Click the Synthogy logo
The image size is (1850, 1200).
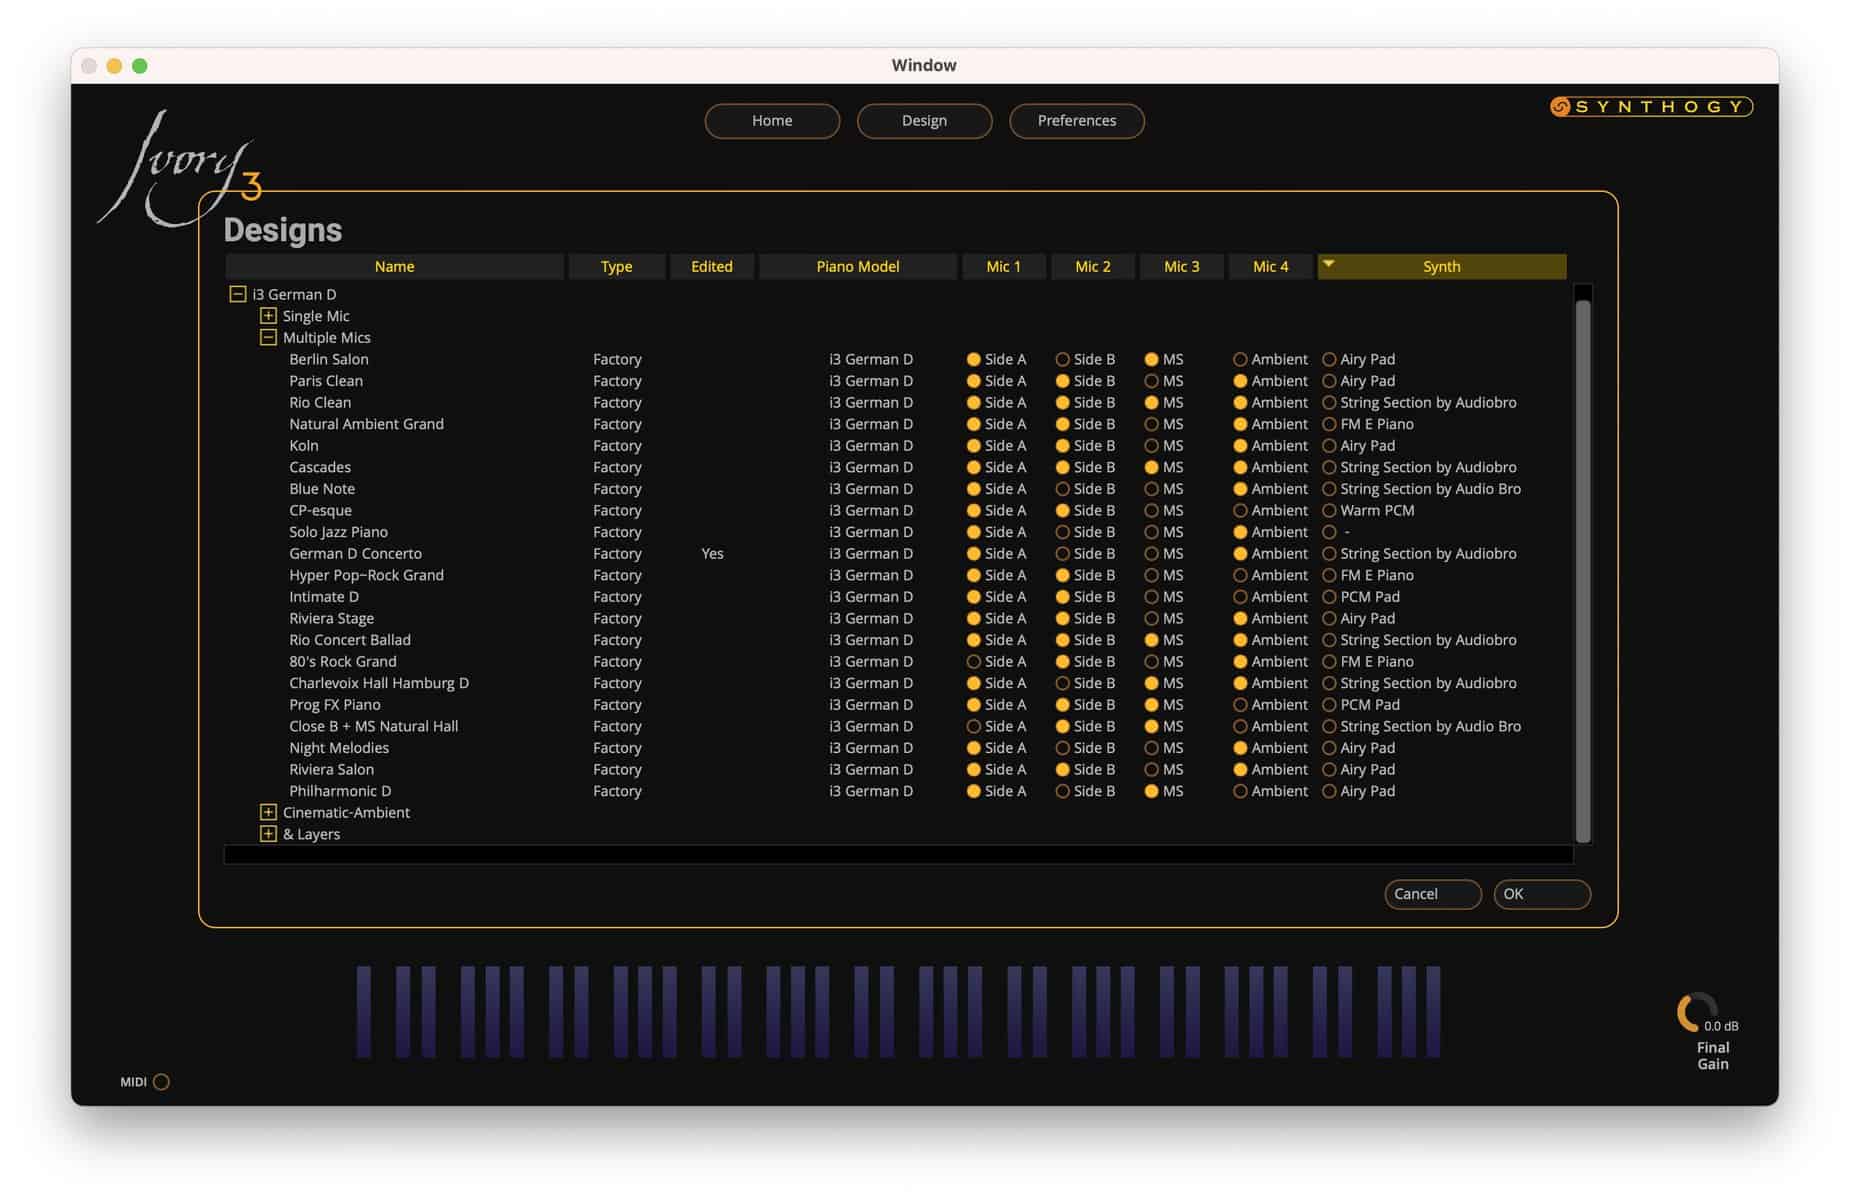(1650, 106)
